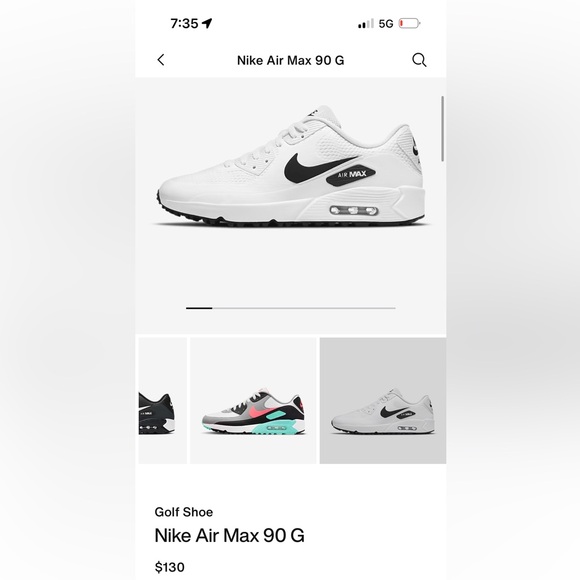Tap the main white Air Max shoe image
This screenshot has height=580, width=580.
tap(291, 166)
